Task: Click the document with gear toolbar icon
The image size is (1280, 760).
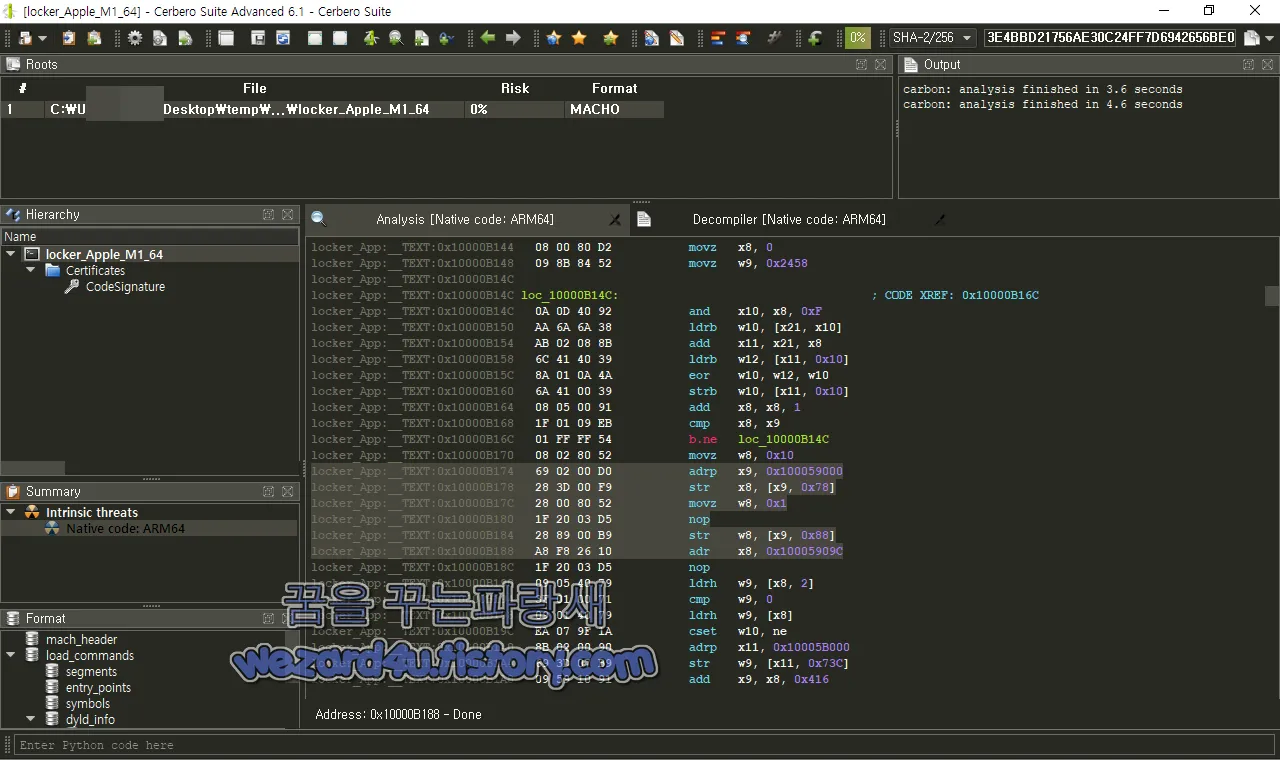Action: pyautogui.click(x=160, y=38)
